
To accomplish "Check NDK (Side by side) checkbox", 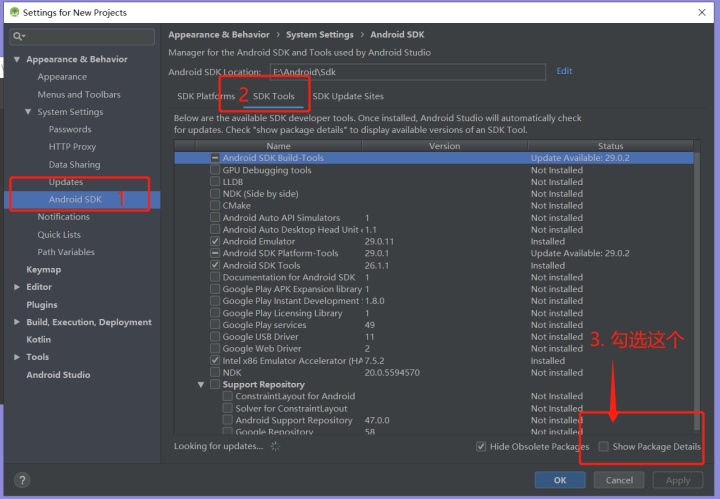I will click(x=215, y=194).
